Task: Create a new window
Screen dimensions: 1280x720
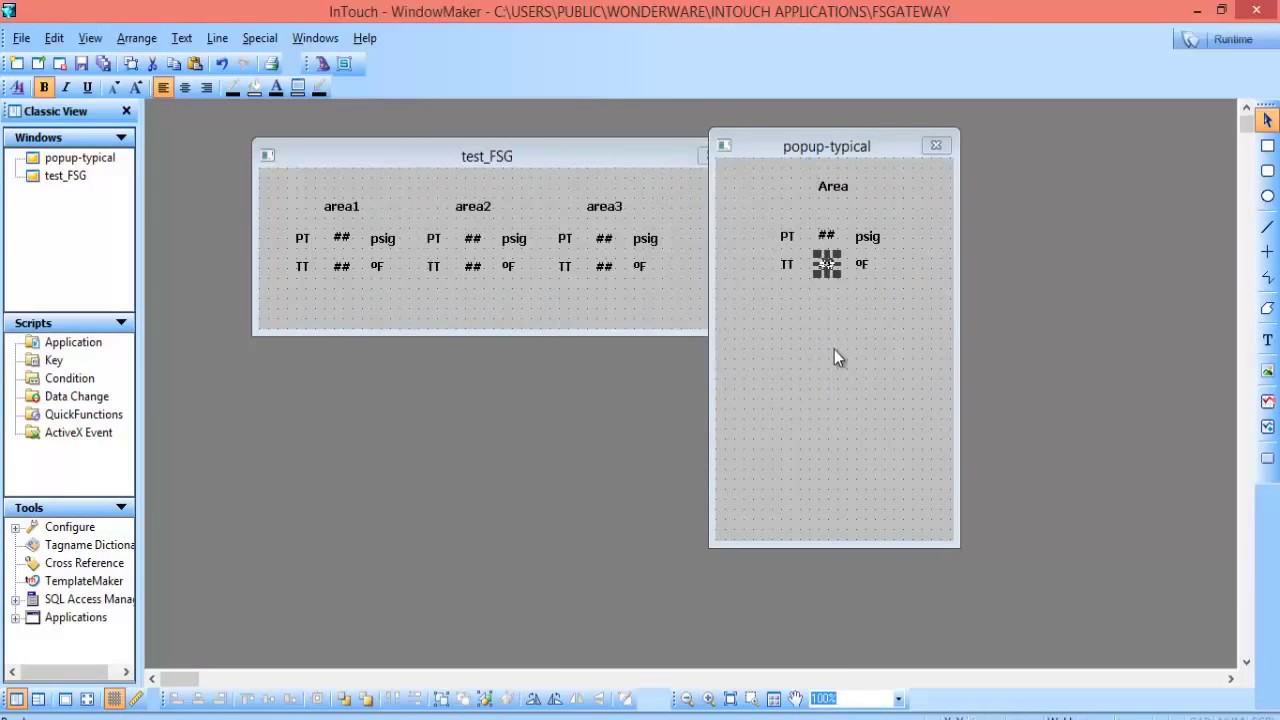Action: 17,63
